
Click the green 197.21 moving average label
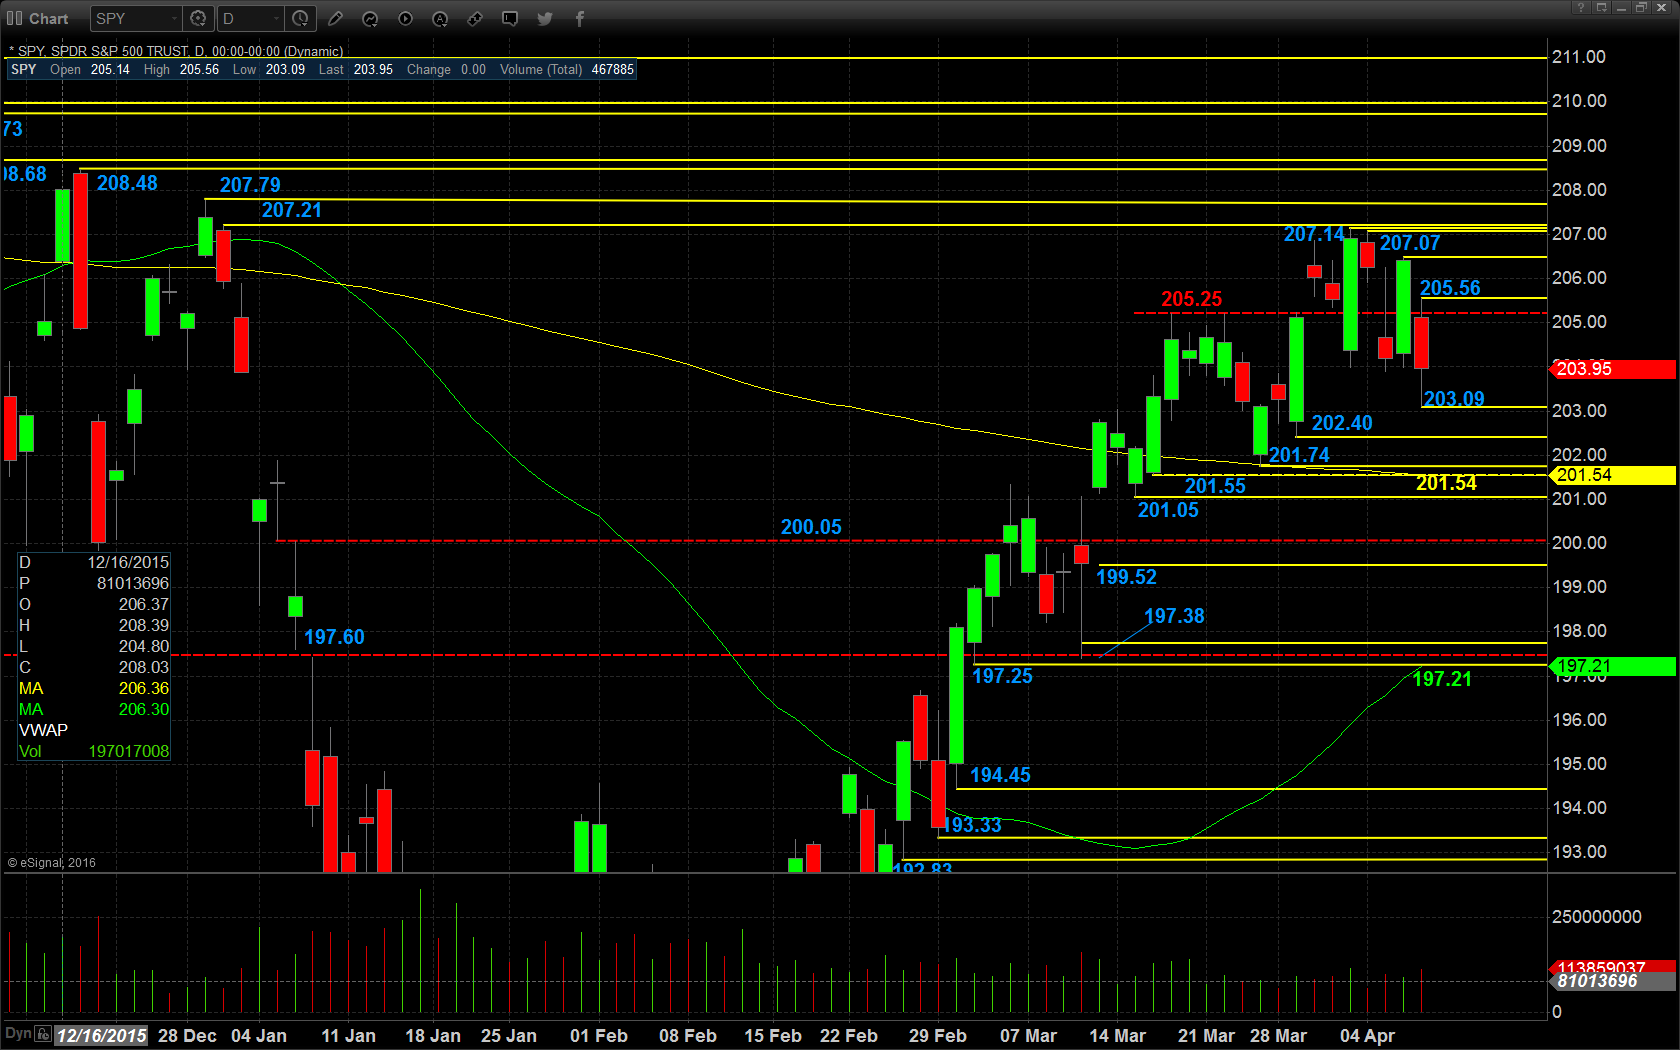pyautogui.click(x=1442, y=679)
